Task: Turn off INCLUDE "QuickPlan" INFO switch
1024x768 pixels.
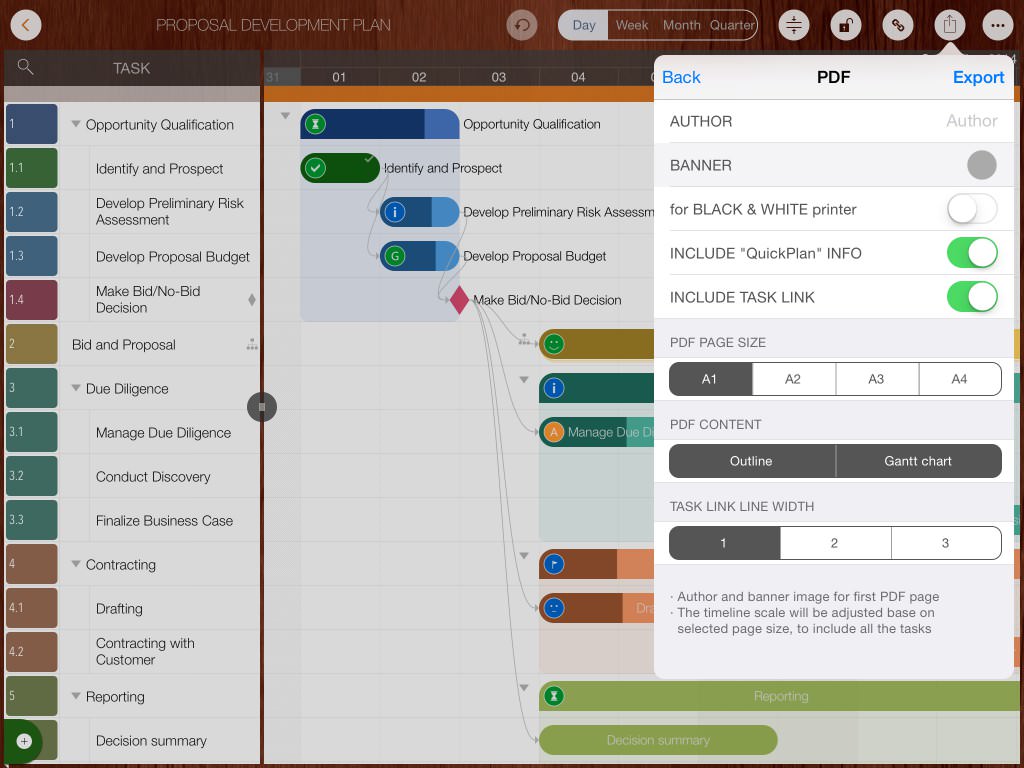Action: coord(972,253)
